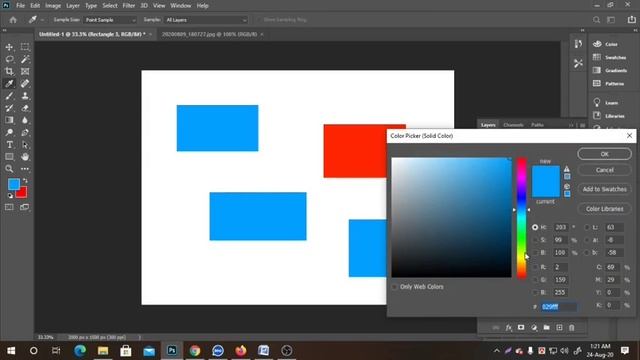The image size is (640, 360).
Task: Select the Frame tool
Action: (x=25, y=71)
